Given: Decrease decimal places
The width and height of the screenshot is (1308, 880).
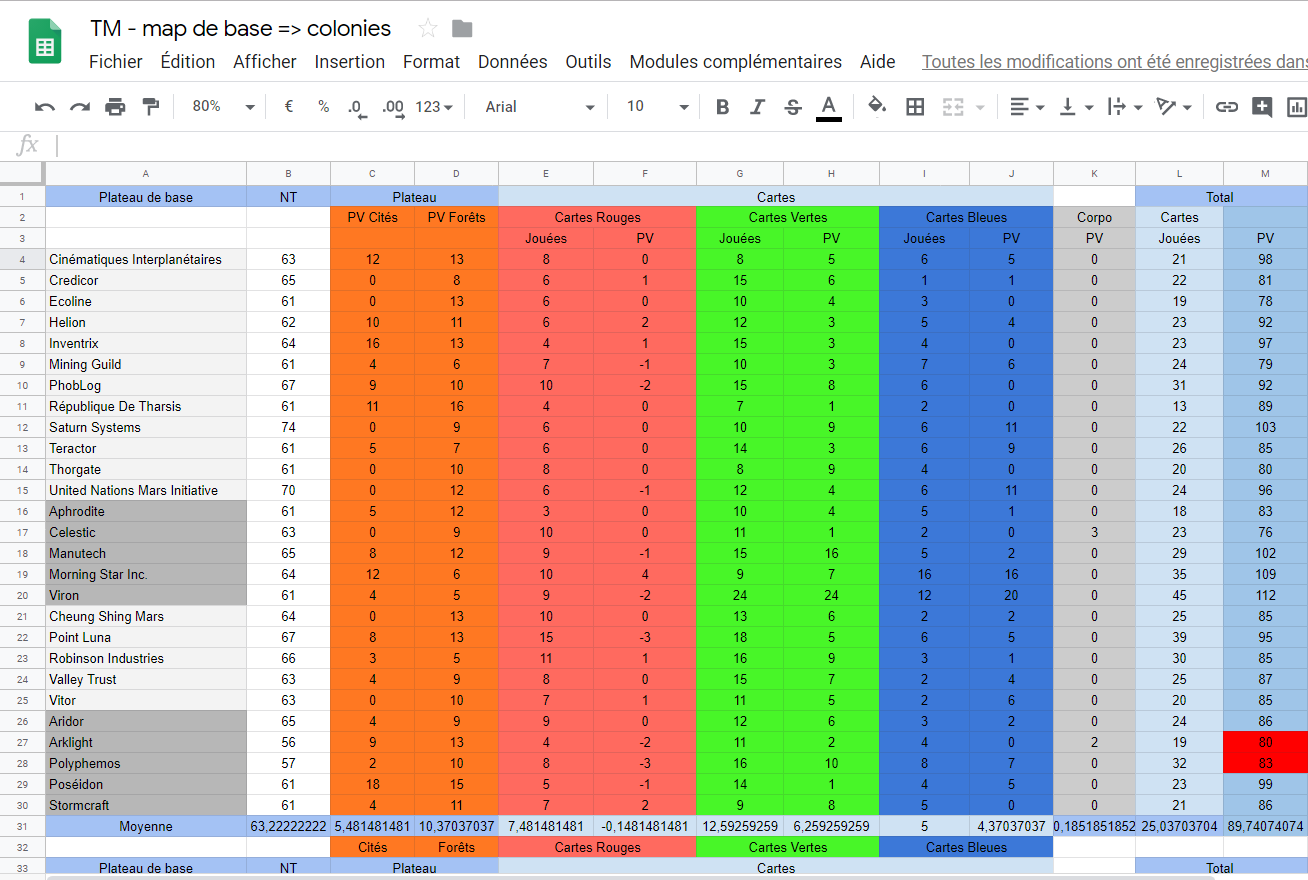Looking at the screenshot, I should (x=357, y=107).
